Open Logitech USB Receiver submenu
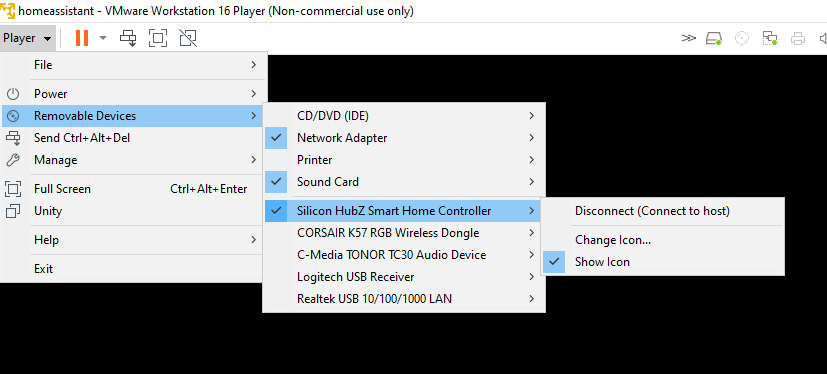 click(x=404, y=276)
